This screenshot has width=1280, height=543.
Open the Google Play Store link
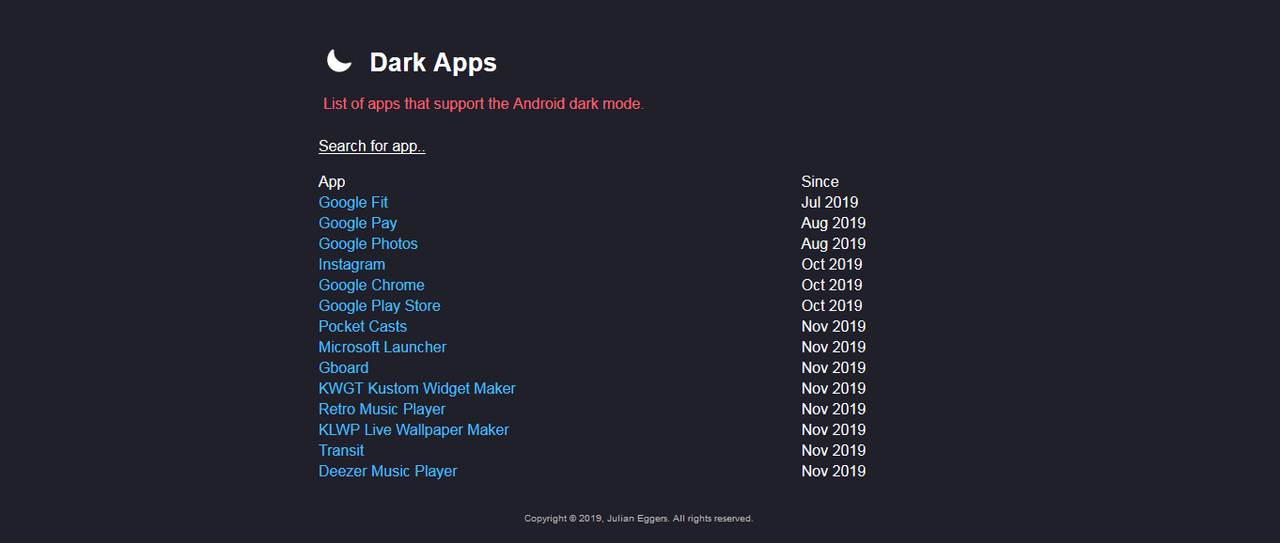pyautogui.click(x=380, y=306)
